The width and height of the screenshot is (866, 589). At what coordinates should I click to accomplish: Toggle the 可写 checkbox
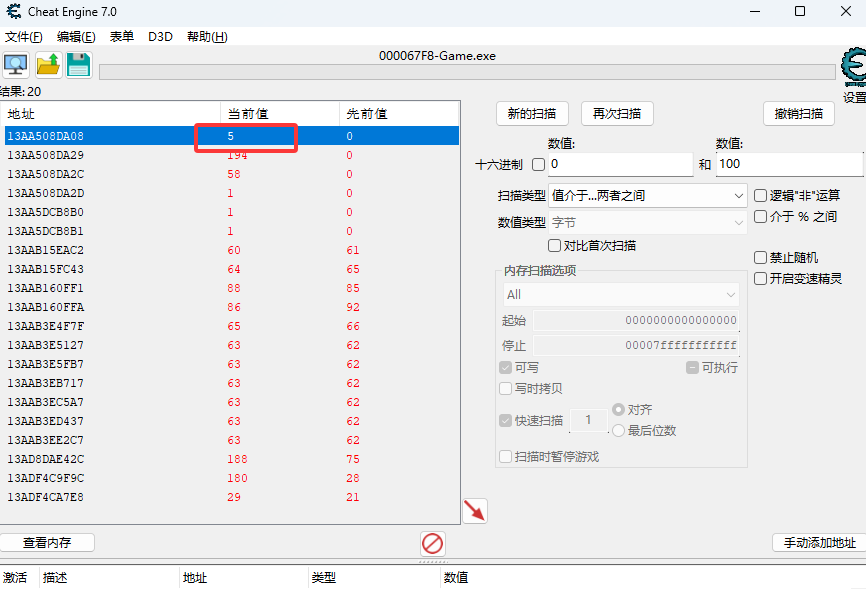click(505, 367)
